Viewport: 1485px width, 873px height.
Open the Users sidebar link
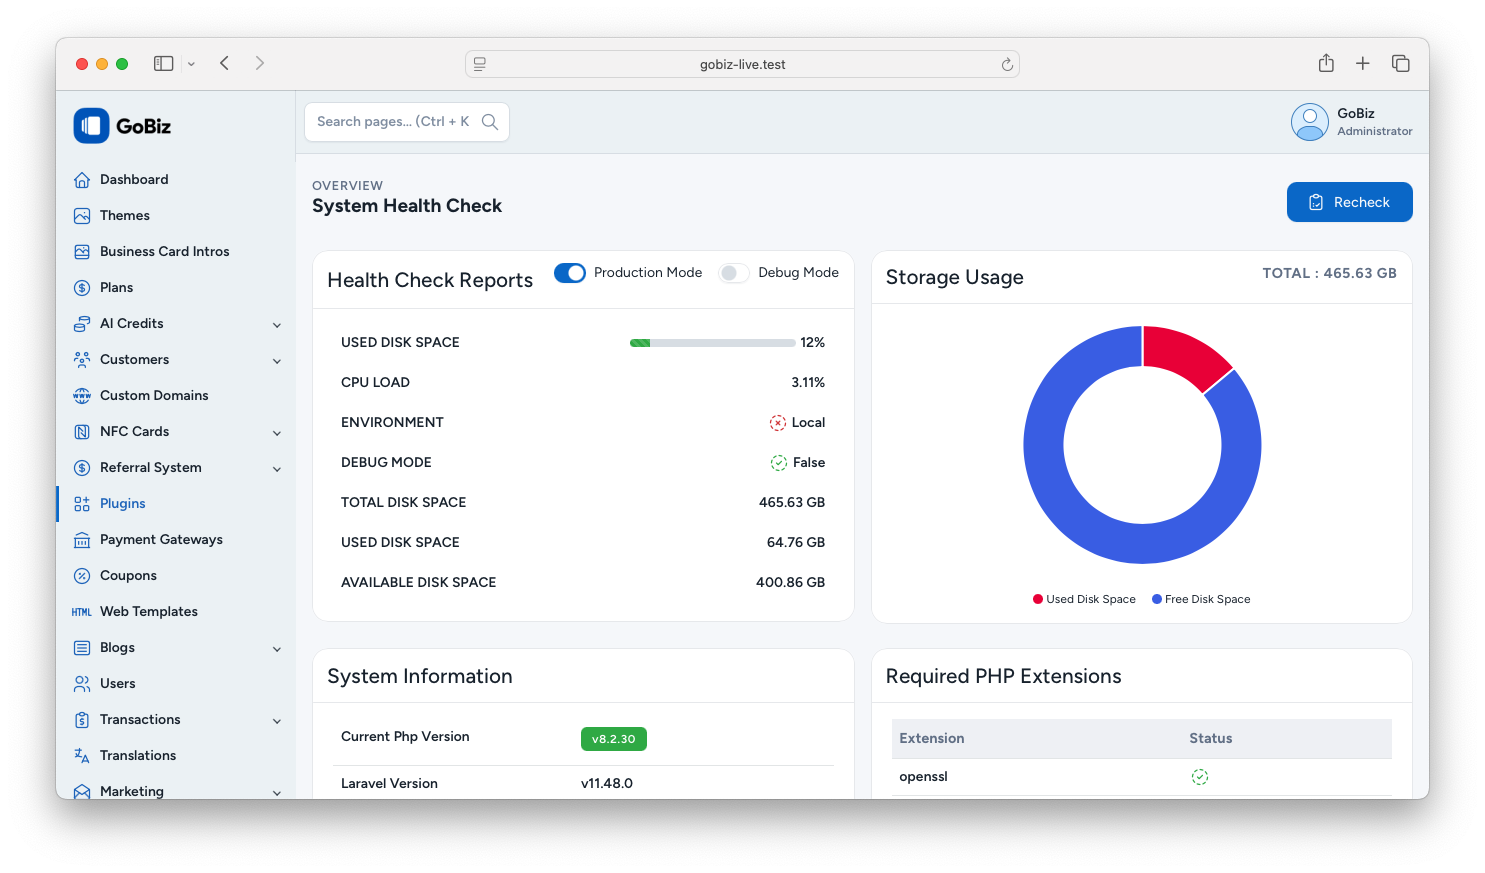[176, 684]
